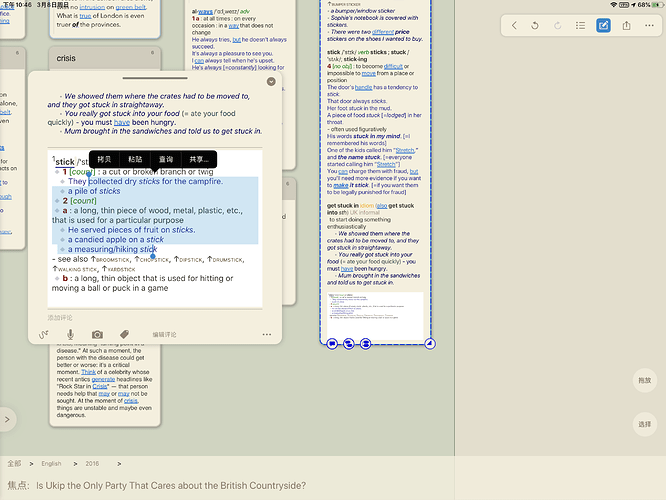Check the battery status indicator
666x500 pixels.
click(657, 5)
